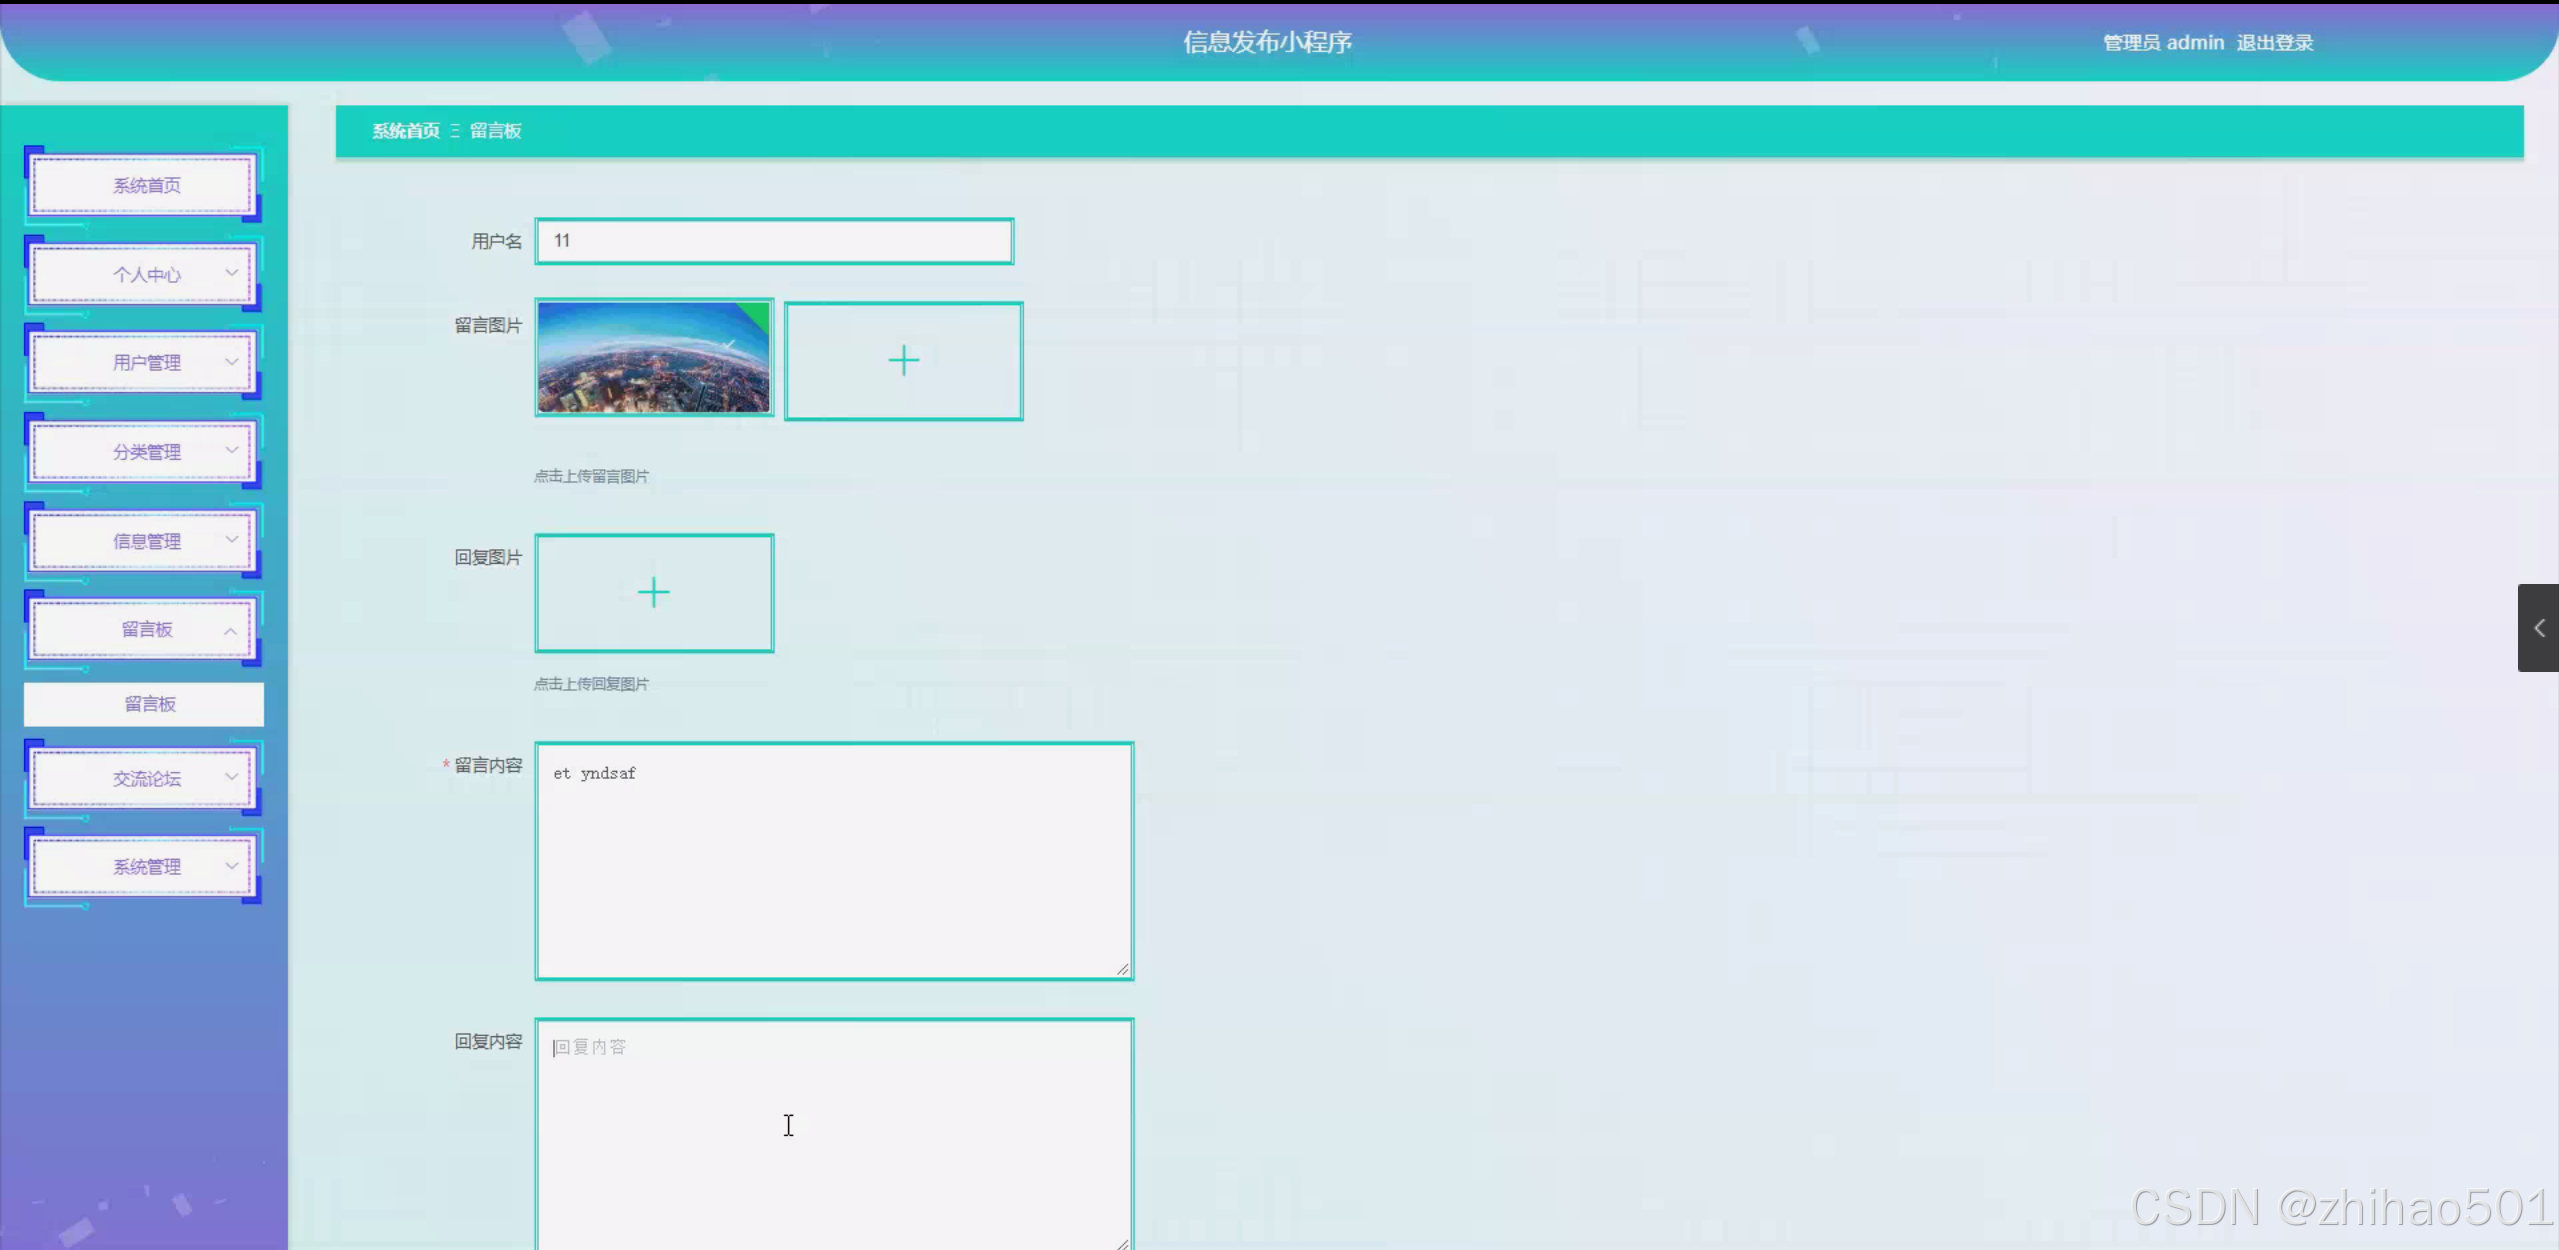This screenshot has height=1250, width=2559.
Task: Open the uploaded city skyline thumbnail
Action: point(652,358)
